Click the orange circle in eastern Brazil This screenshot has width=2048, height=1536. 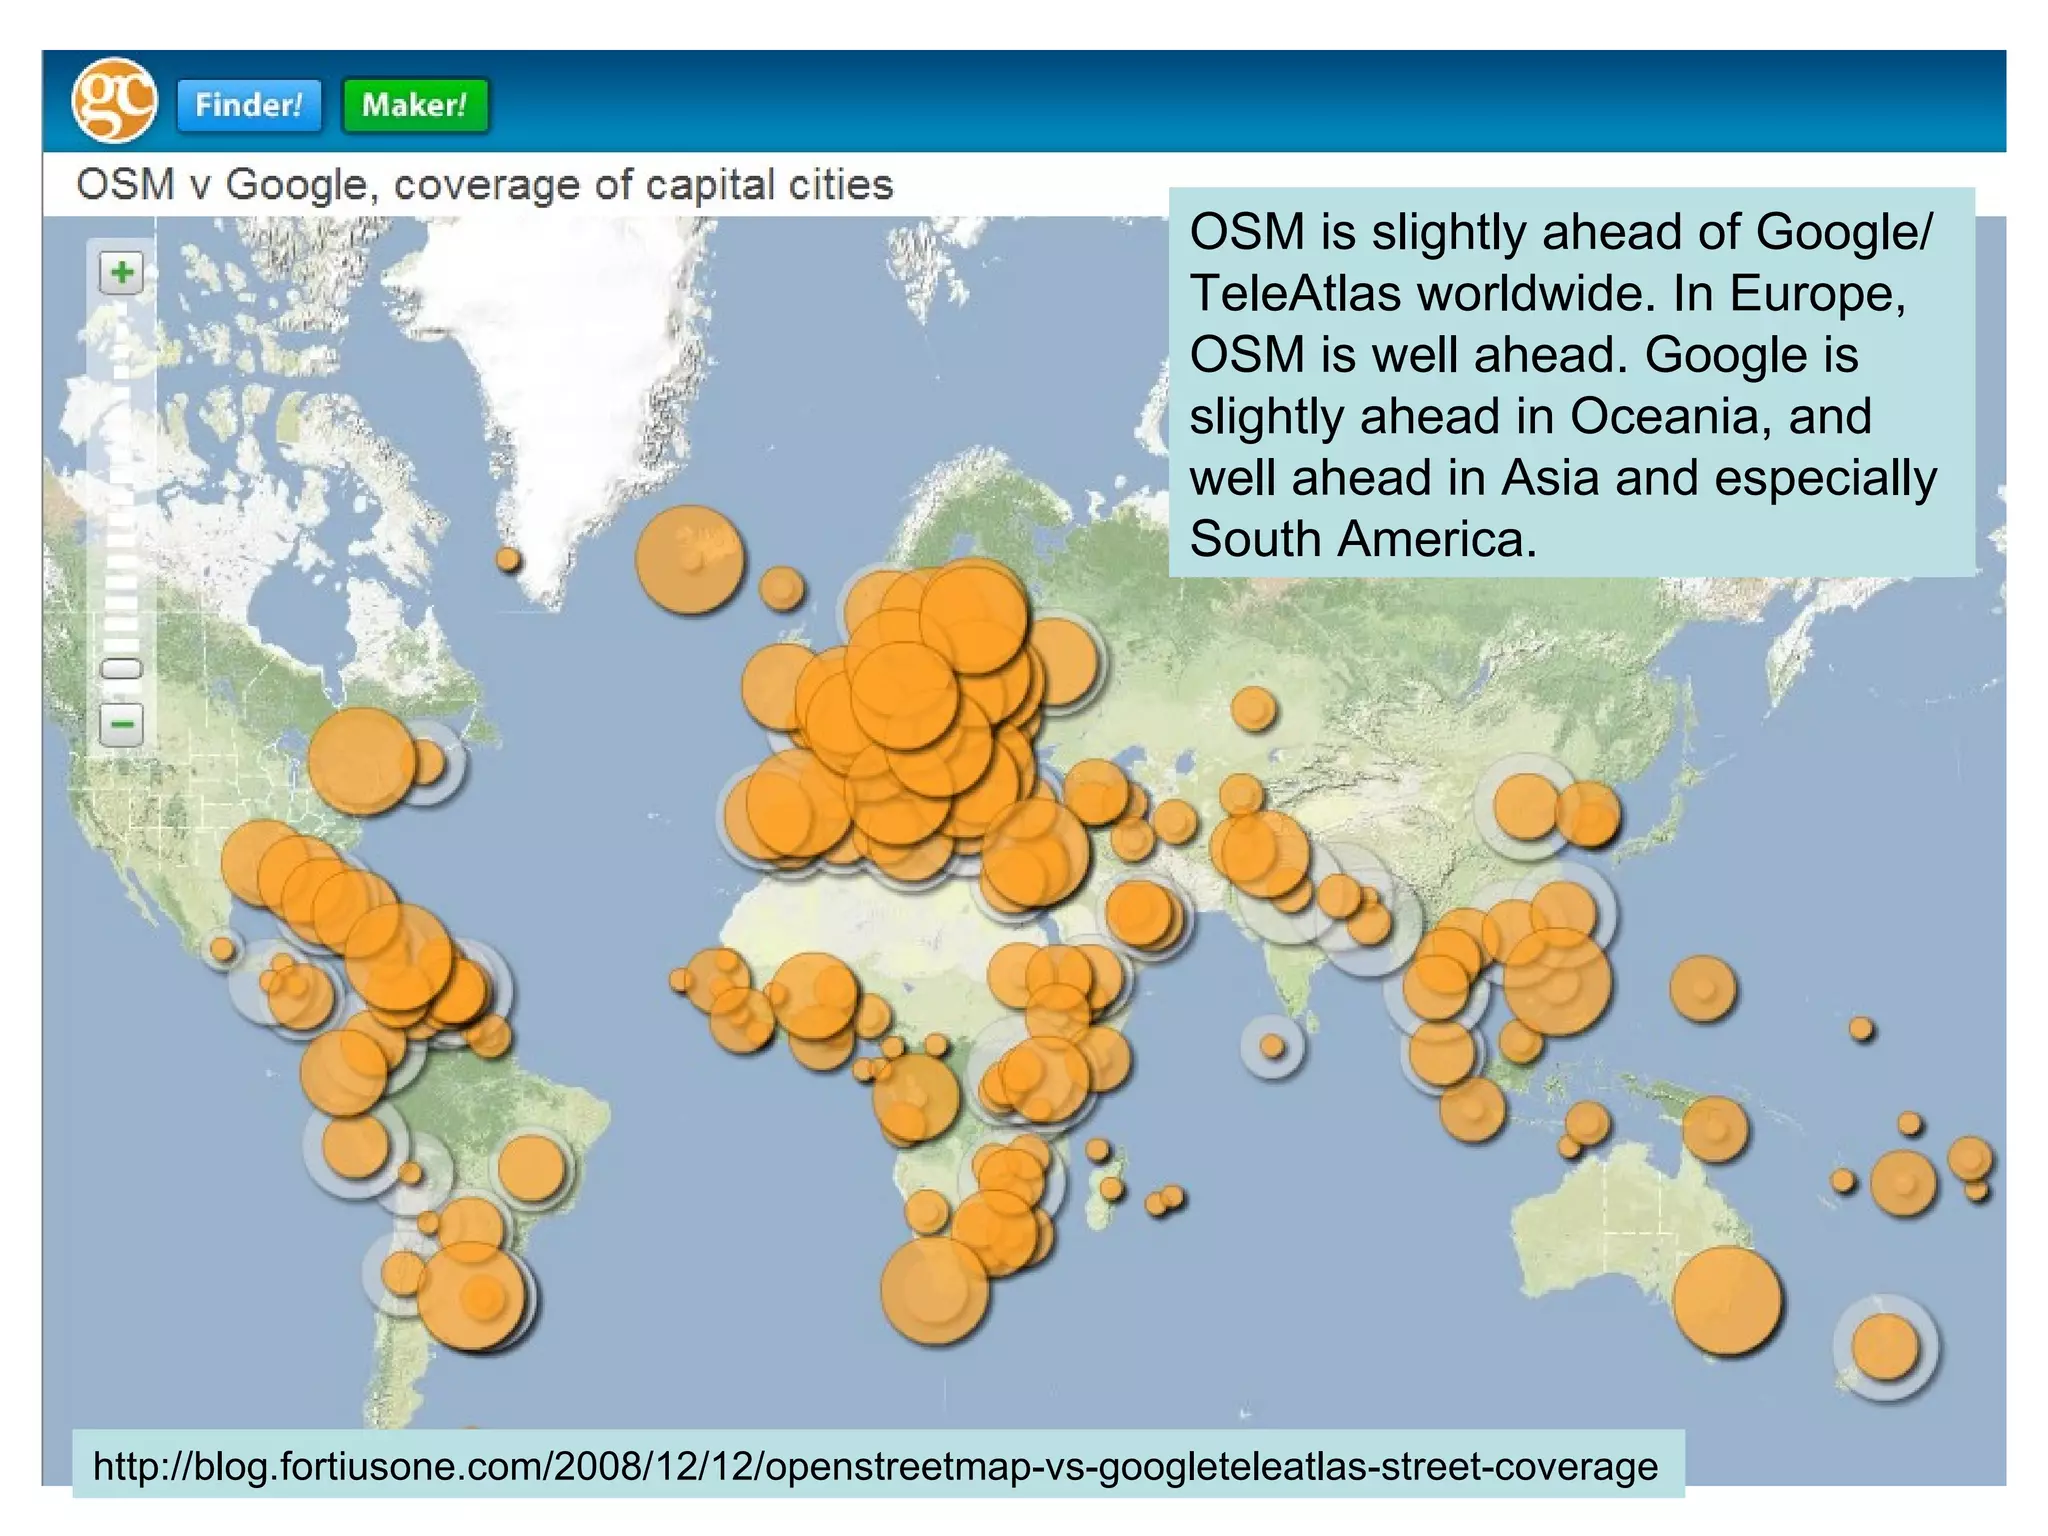[x=531, y=1167]
